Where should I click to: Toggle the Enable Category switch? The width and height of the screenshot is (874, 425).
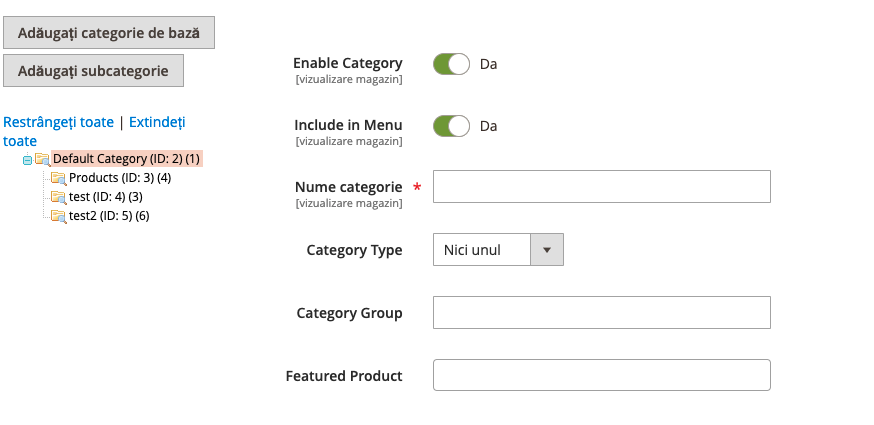pyautogui.click(x=451, y=64)
